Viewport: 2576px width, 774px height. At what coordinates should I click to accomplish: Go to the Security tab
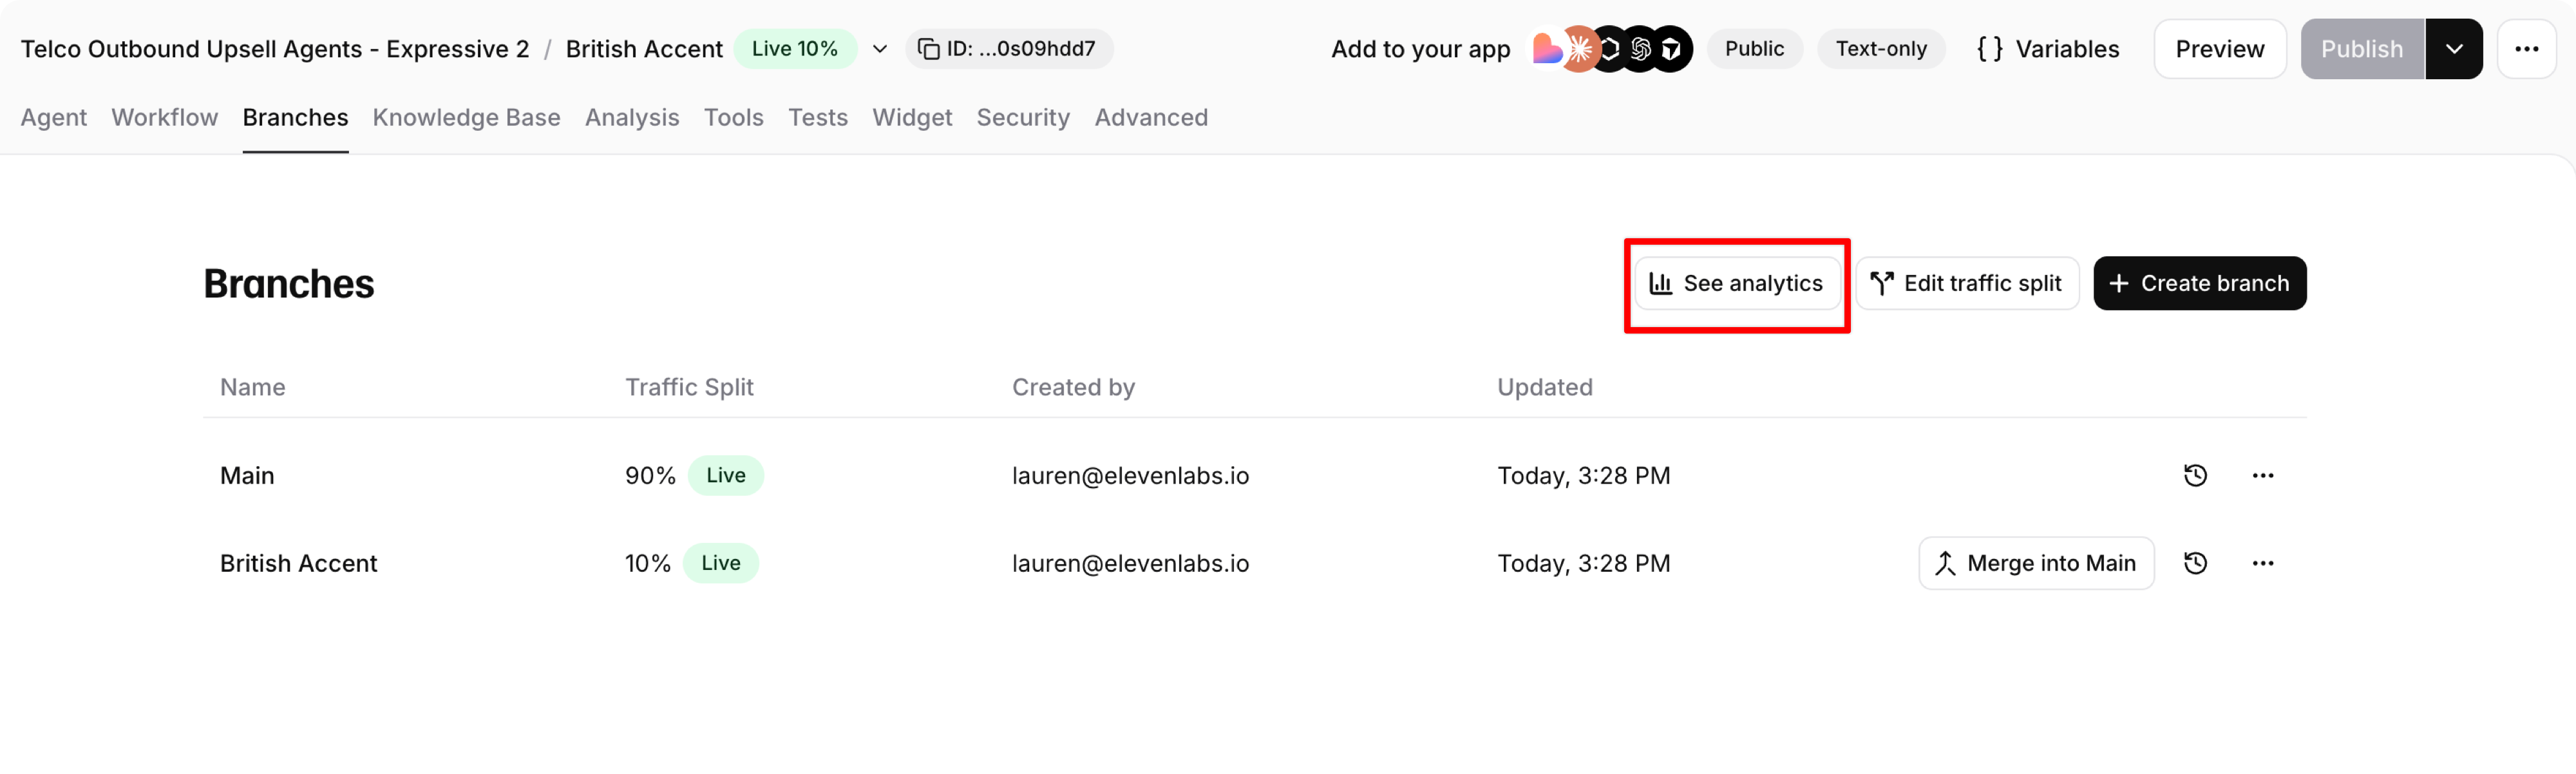(1022, 118)
